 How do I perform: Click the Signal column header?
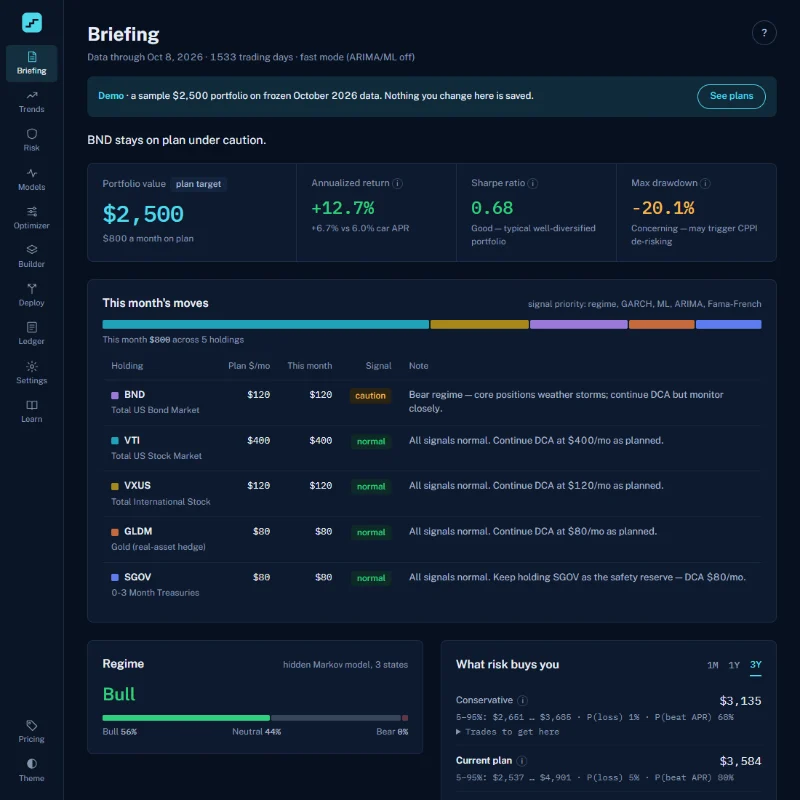pyautogui.click(x=379, y=366)
